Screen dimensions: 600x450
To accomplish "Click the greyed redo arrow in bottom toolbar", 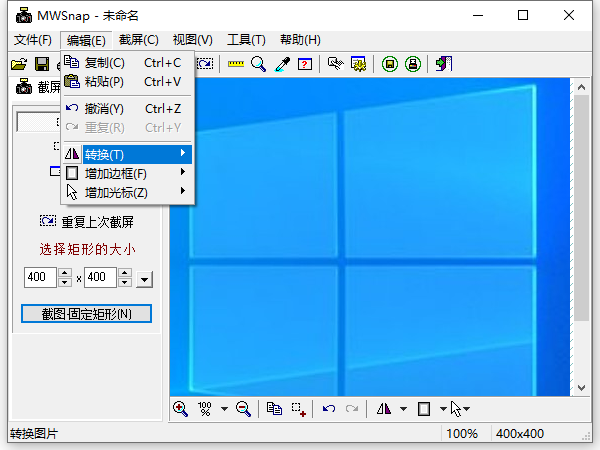I will coord(352,409).
